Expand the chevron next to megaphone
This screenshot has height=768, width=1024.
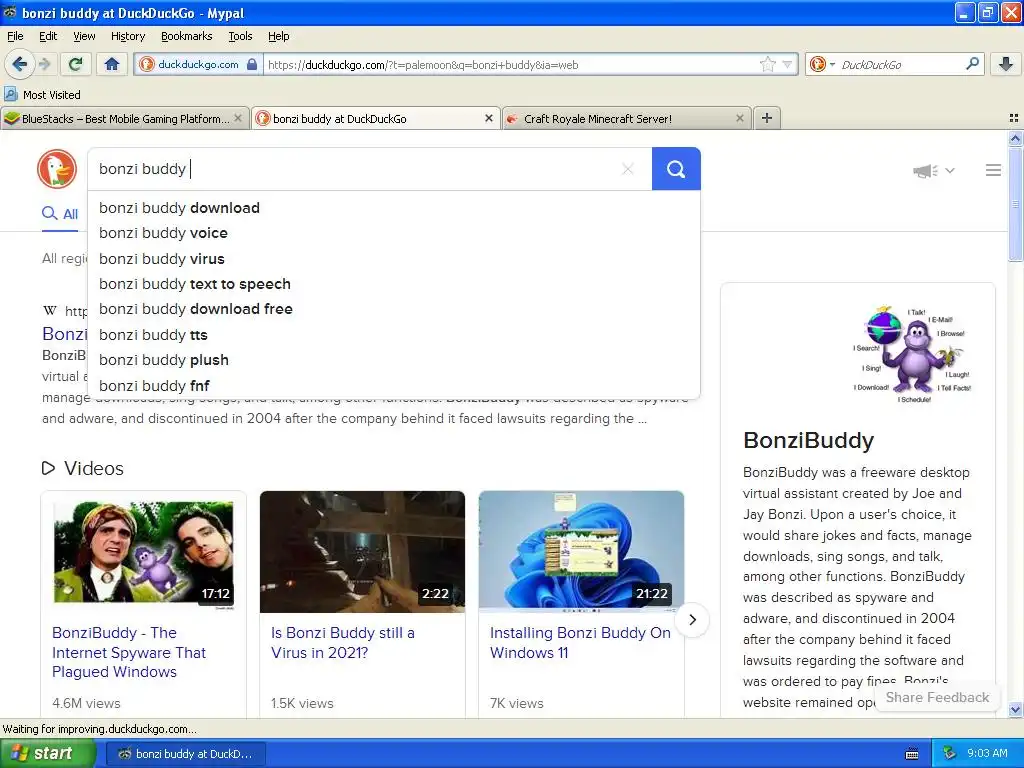tap(950, 170)
